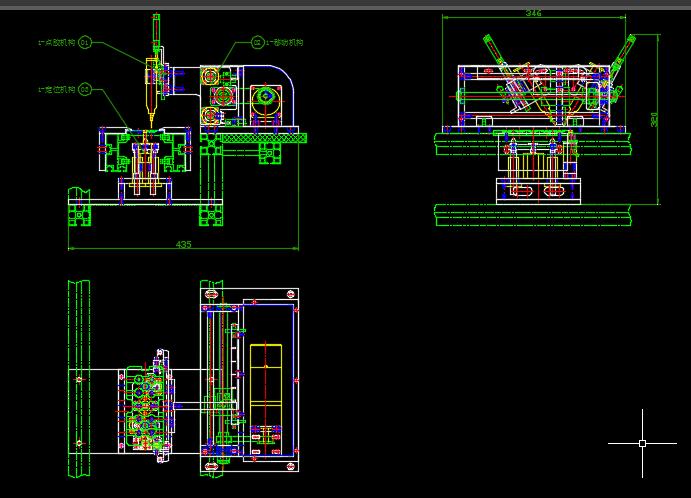Click the '1-点胶机构' label text
Viewport: 691px width, 498px height.
pyautogui.click(x=57, y=43)
